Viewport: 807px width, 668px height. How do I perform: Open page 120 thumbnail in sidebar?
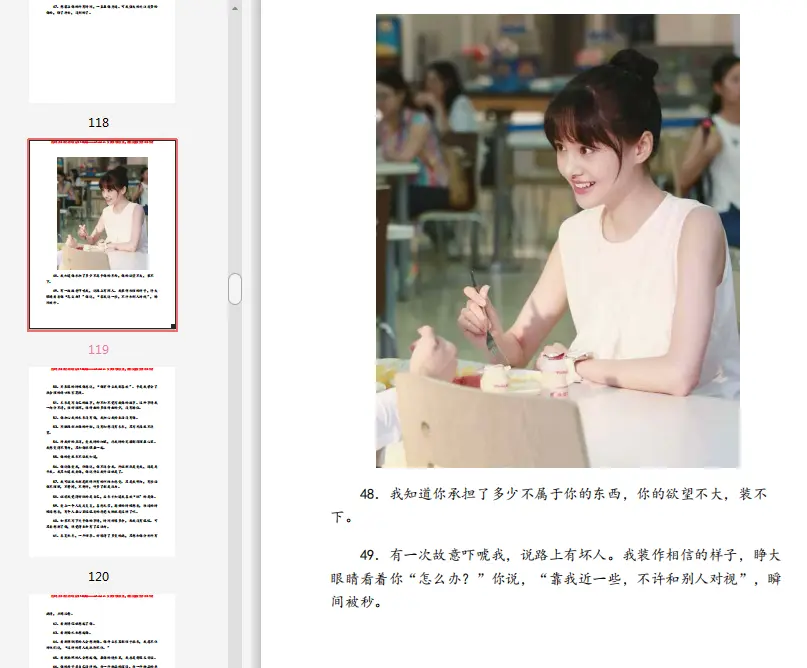102,462
